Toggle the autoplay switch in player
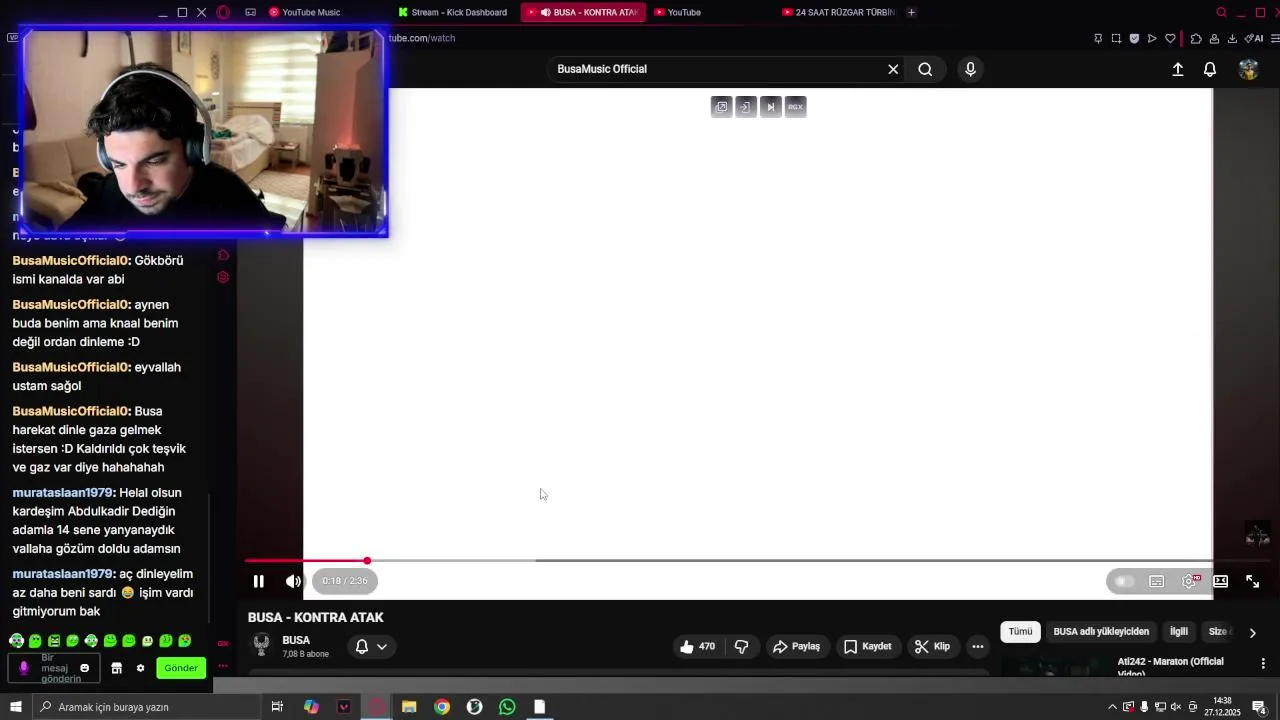Screen dimensions: 1280x720 click(x=1124, y=581)
